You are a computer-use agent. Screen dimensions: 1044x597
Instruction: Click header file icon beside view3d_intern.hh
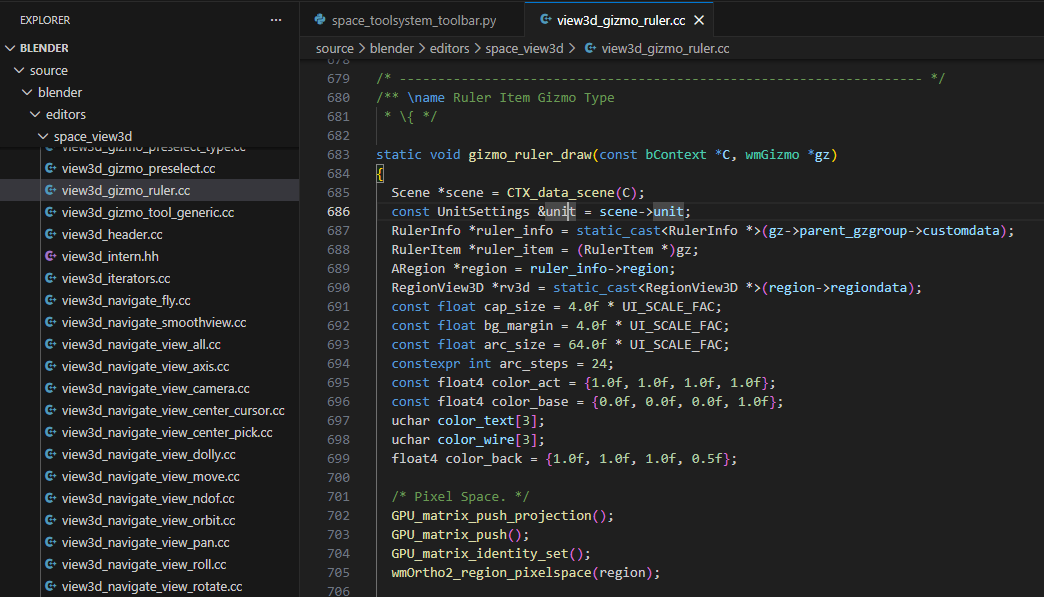coord(51,256)
